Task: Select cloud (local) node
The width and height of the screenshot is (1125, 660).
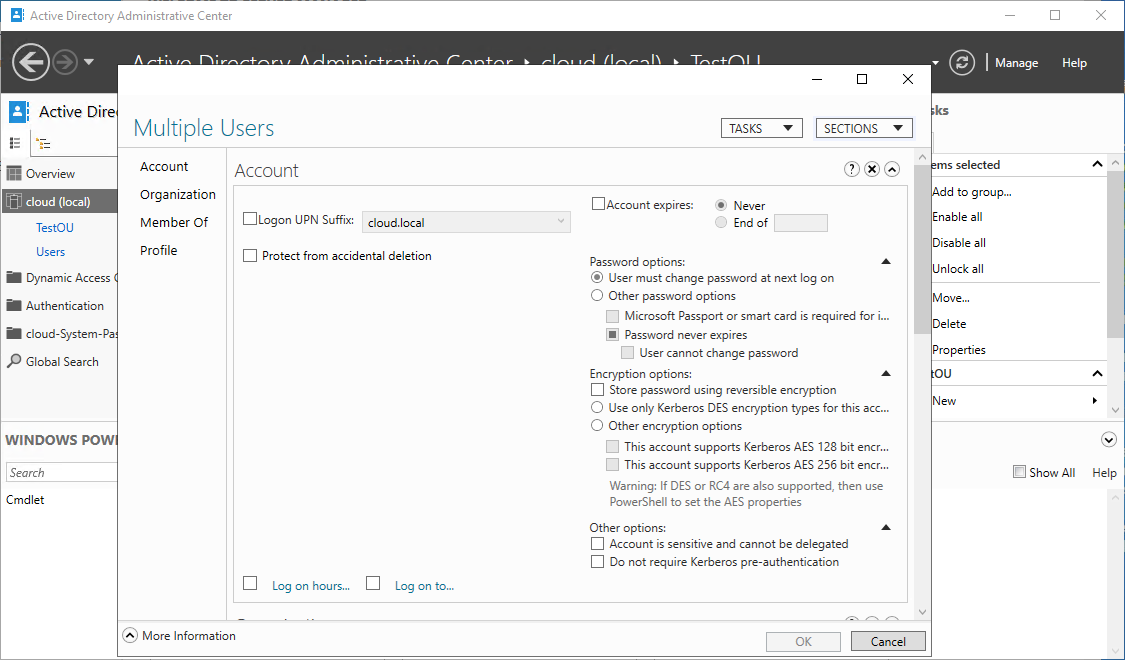Action: point(60,202)
